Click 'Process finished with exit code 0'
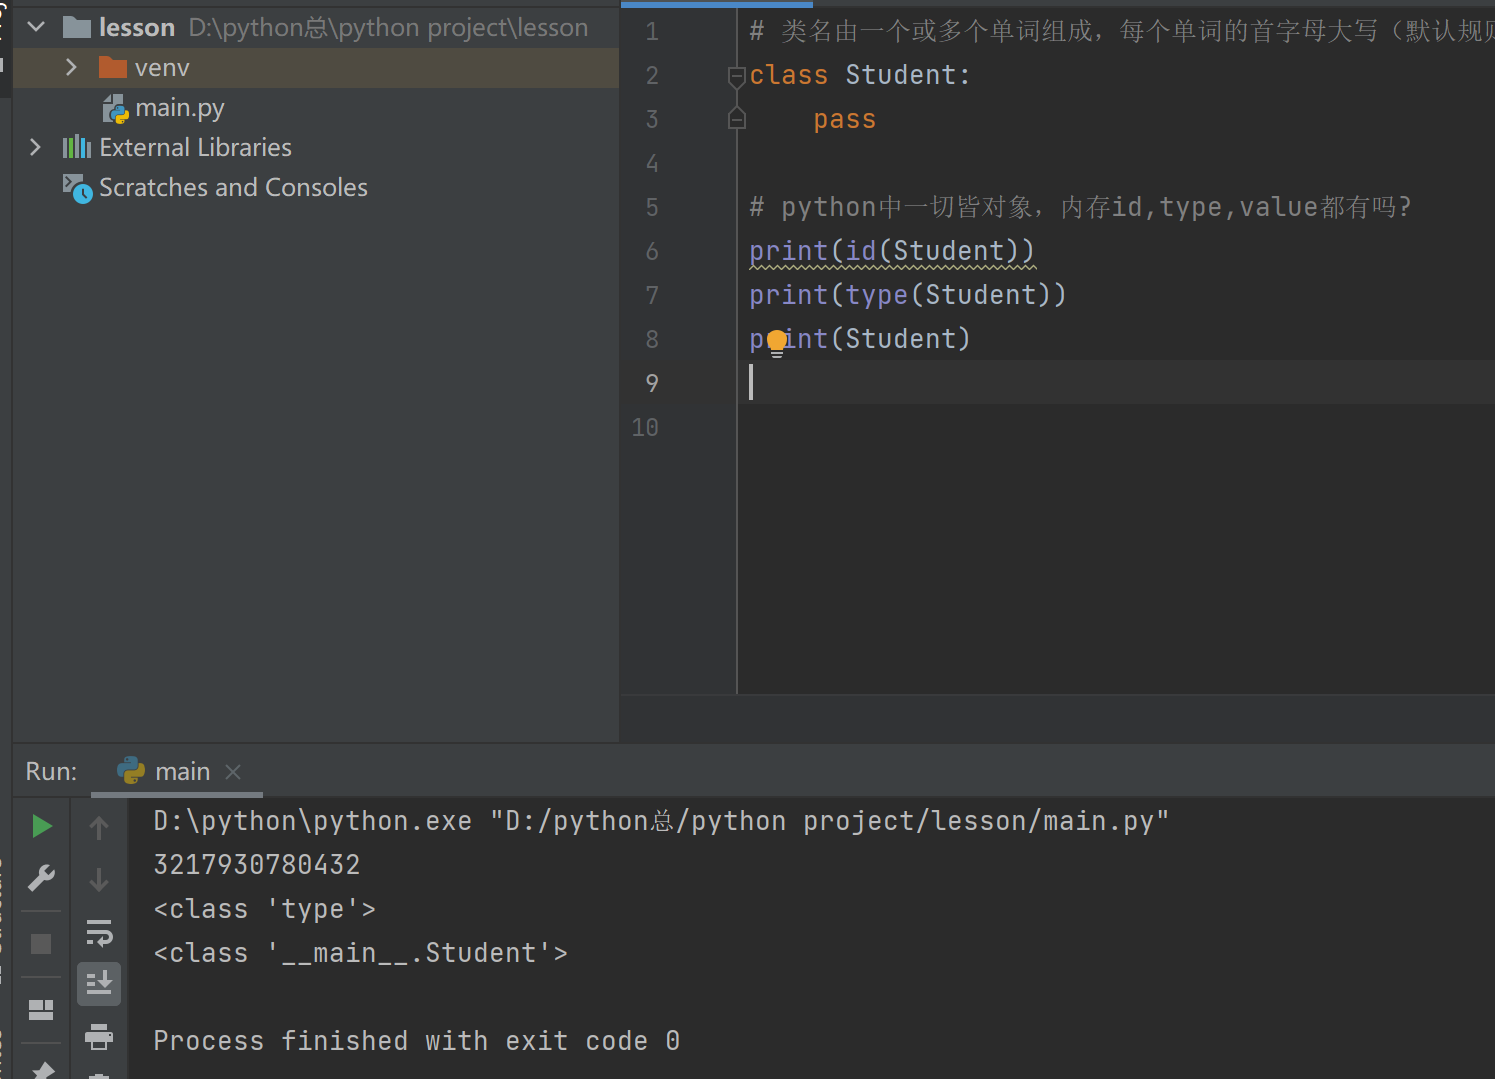The width and height of the screenshot is (1495, 1079). click(x=417, y=1041)
